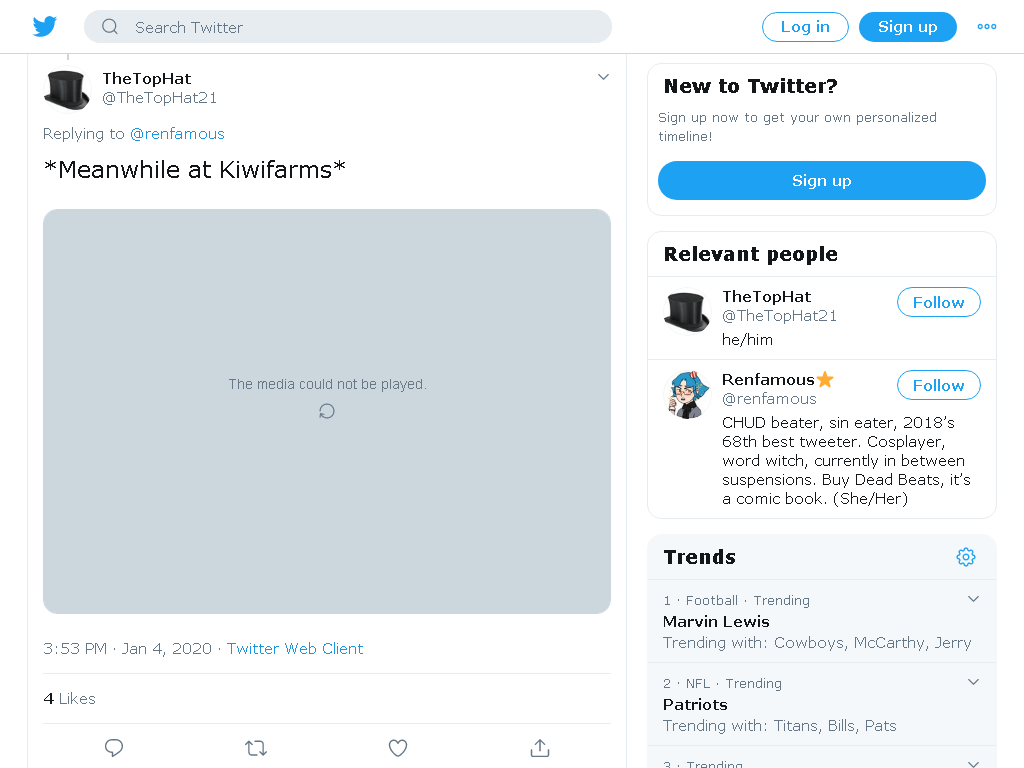Click the Twitter bird home logo
The width and height of the screenshot is (1024, 768).
click(44, 27)
